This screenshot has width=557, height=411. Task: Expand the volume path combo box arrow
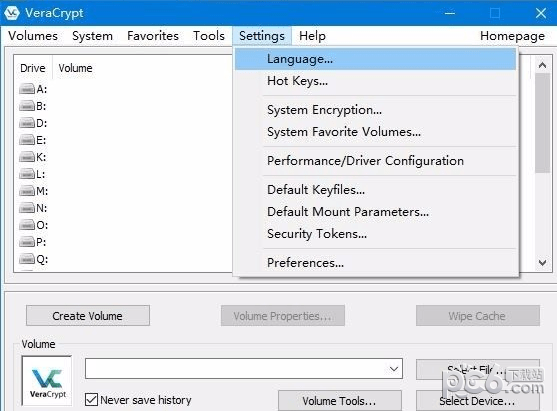coord(394,369)
